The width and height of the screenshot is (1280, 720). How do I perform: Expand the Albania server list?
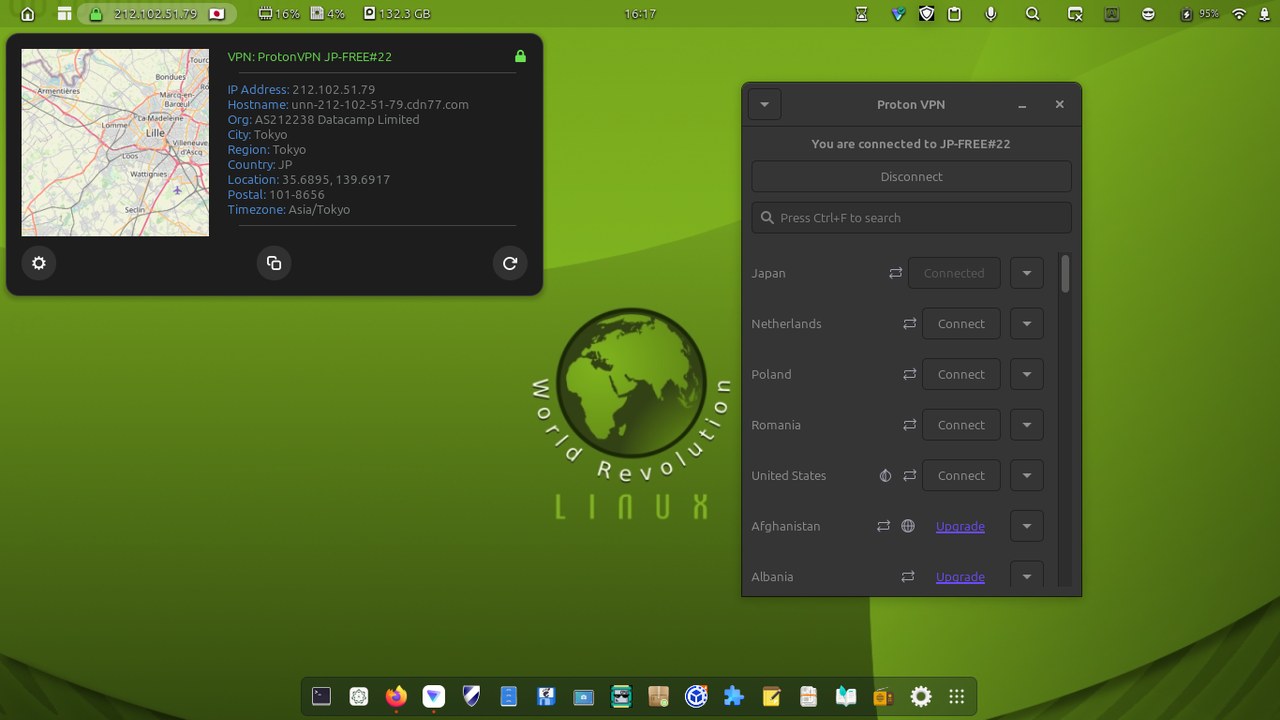tap(1027, 576)
